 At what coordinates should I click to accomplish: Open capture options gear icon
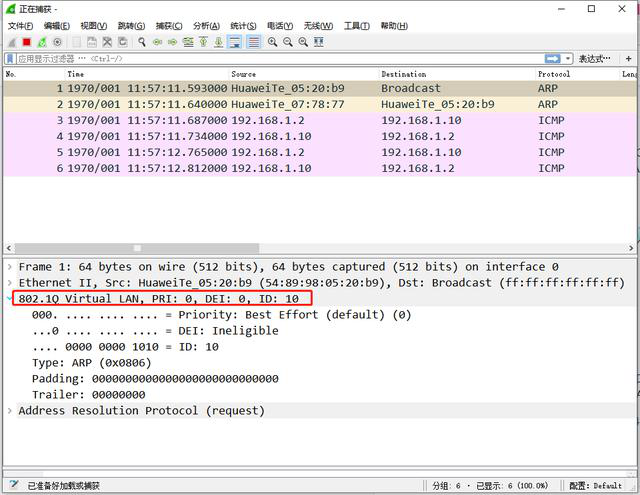57,42
